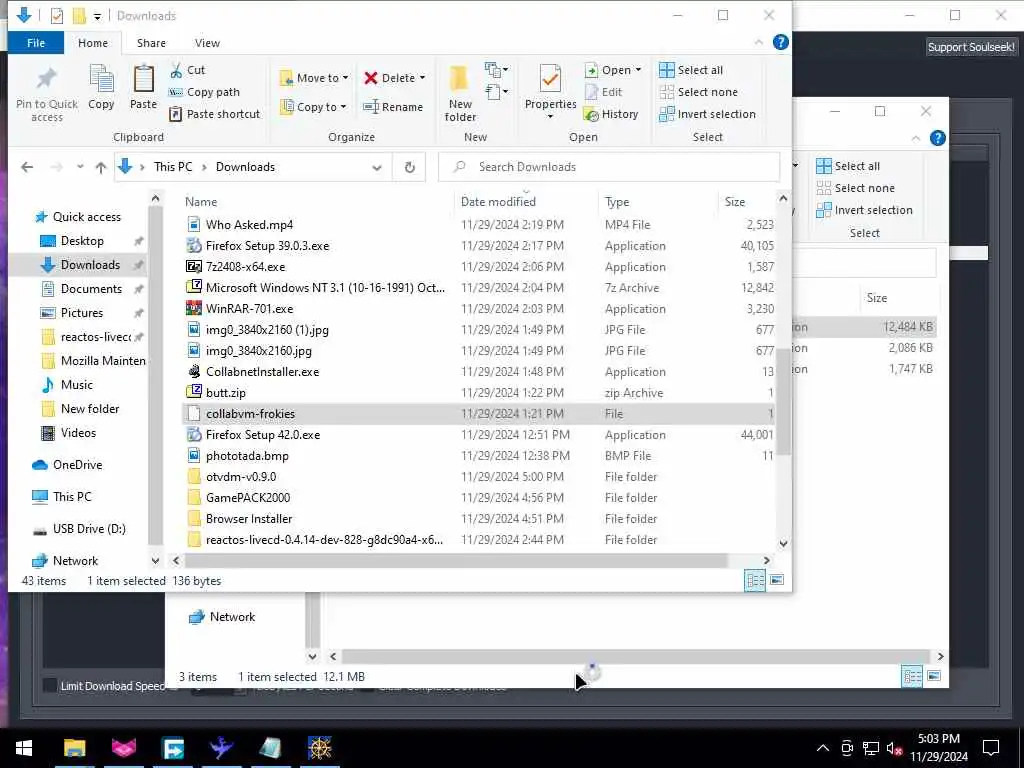This screenshot has width=1024, height=768.
Task: Click the Up one level arrow
Action: pos(101,167)
